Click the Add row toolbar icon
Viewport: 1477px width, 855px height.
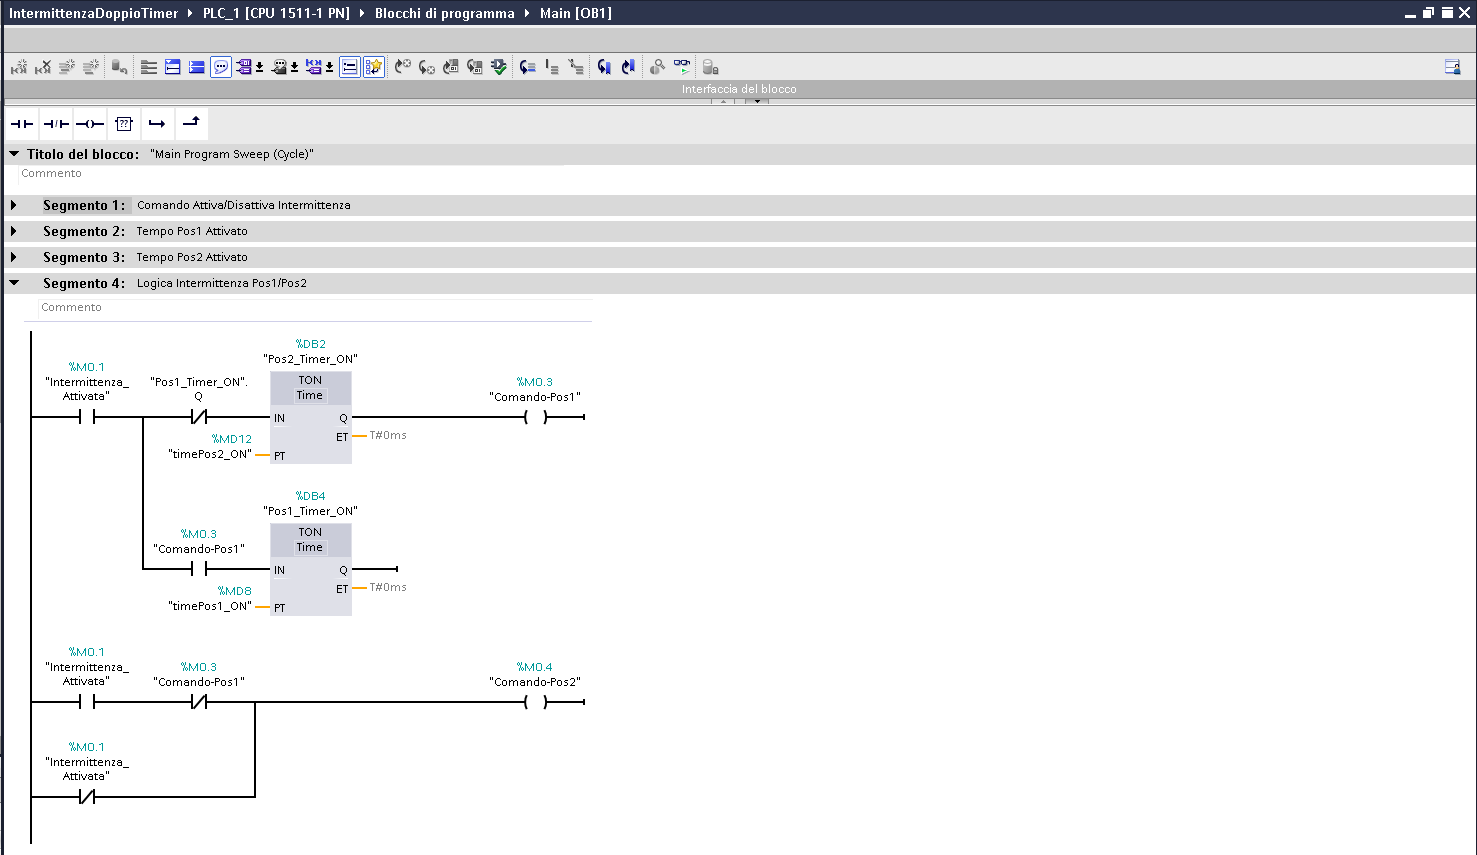(91, 67)
